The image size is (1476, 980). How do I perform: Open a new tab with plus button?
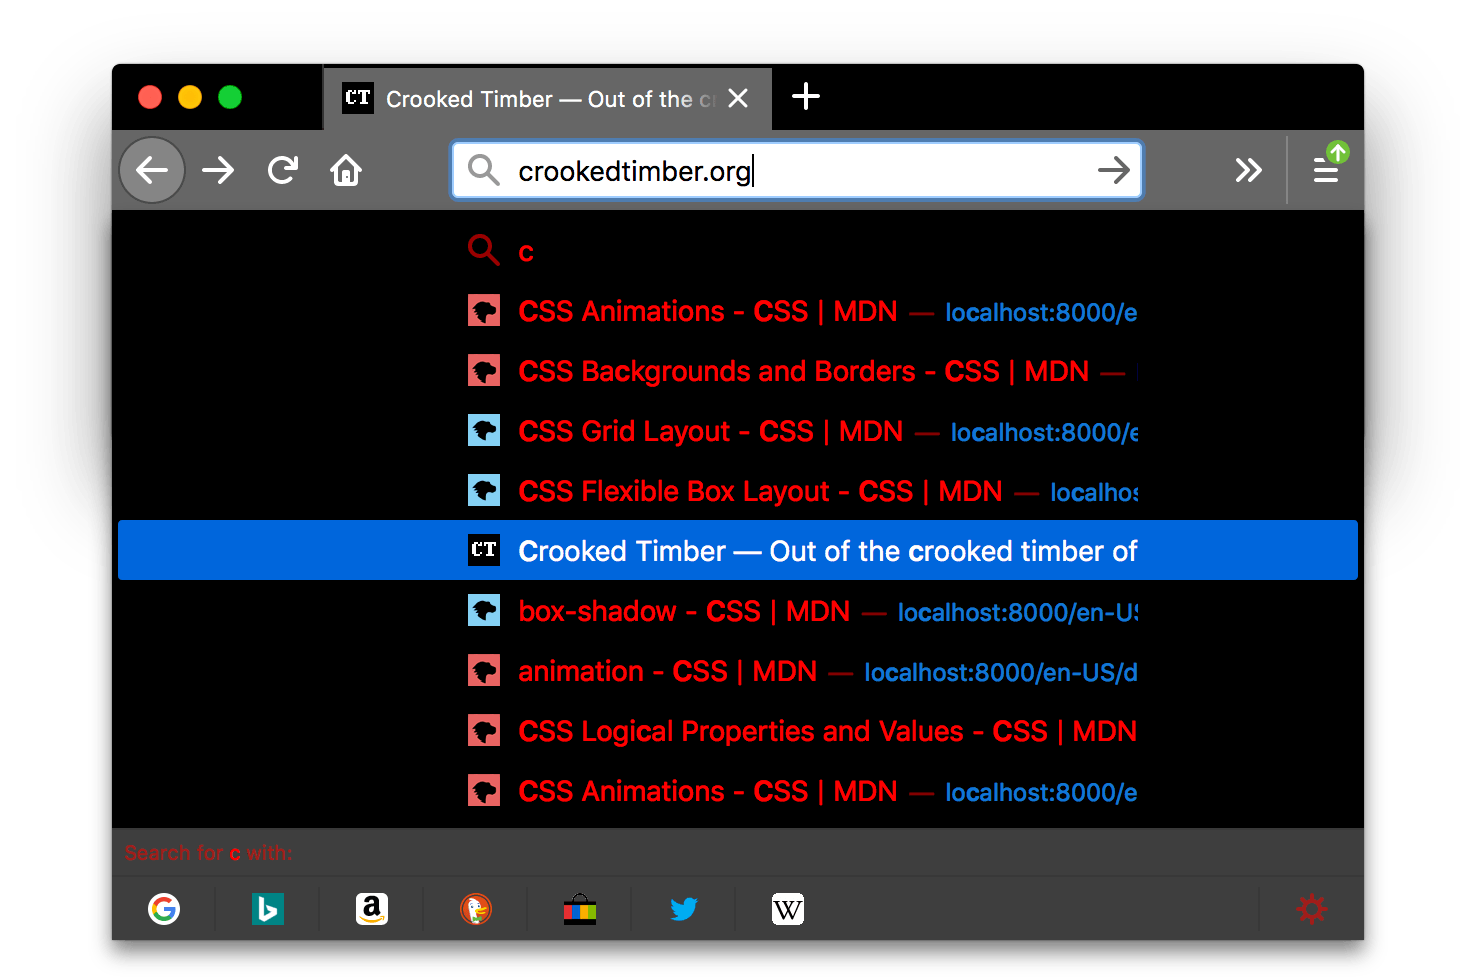pos(806,97)
